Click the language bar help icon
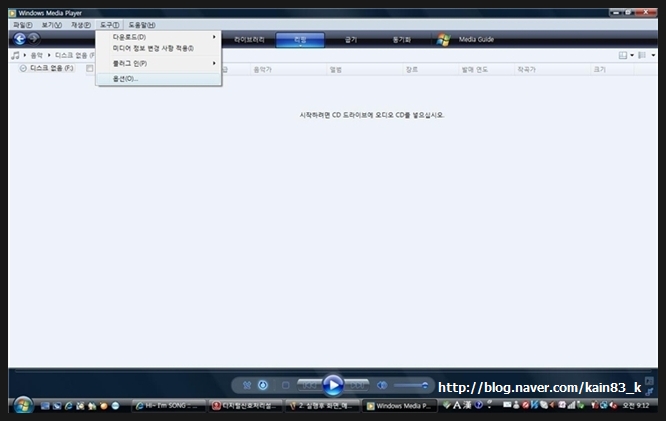Image resolution: width=666 pixels, height=421 pixels. [479, 405]
